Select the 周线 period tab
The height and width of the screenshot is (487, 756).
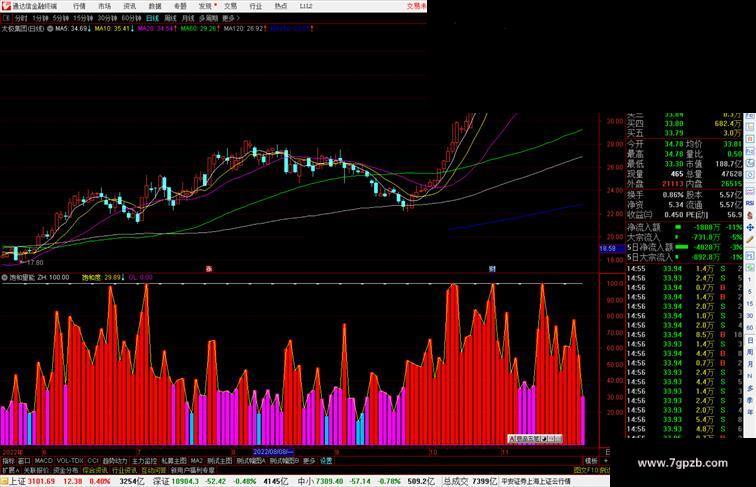click(170, 18)
